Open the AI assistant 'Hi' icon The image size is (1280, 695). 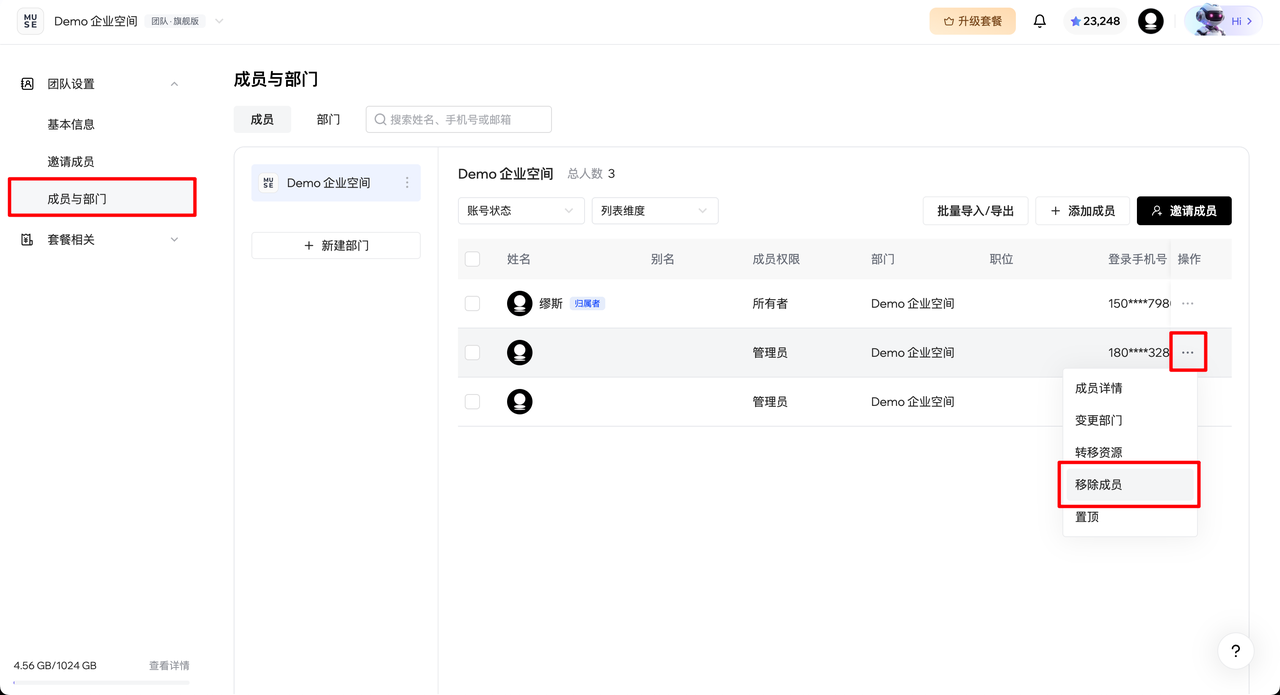(x=1222, y=20)
